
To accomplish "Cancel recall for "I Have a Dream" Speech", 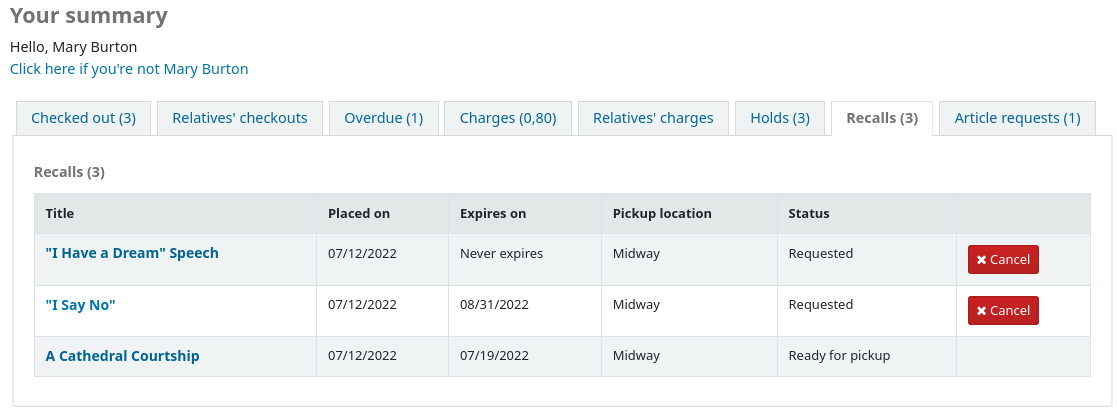I will pyautogui.click(x=1003, y=260).
